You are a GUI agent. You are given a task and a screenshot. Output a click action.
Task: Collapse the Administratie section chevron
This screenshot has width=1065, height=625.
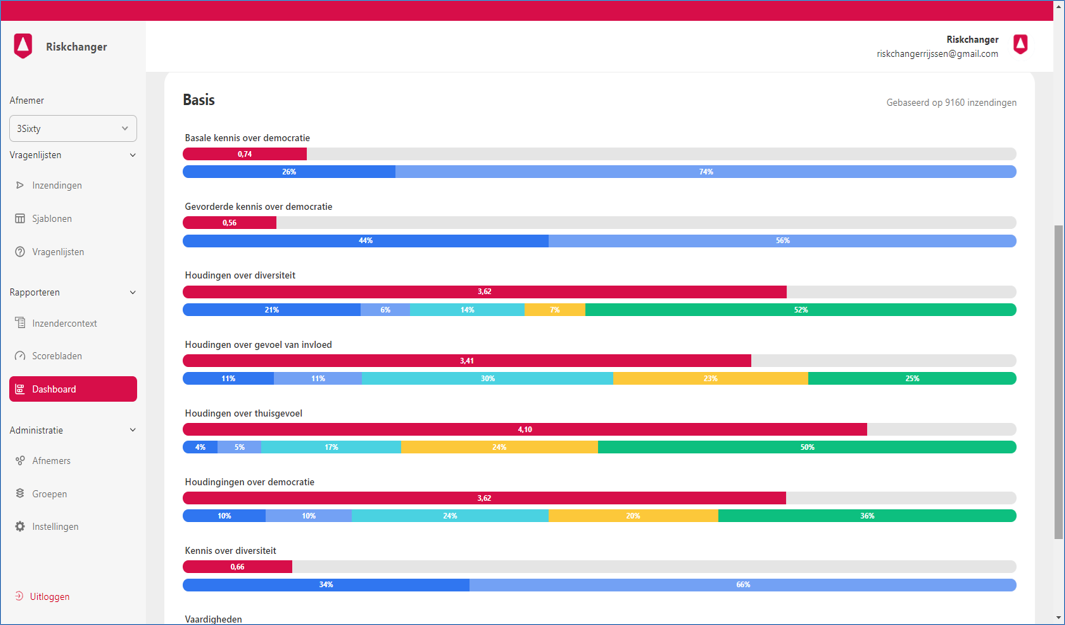pos(132,430)
